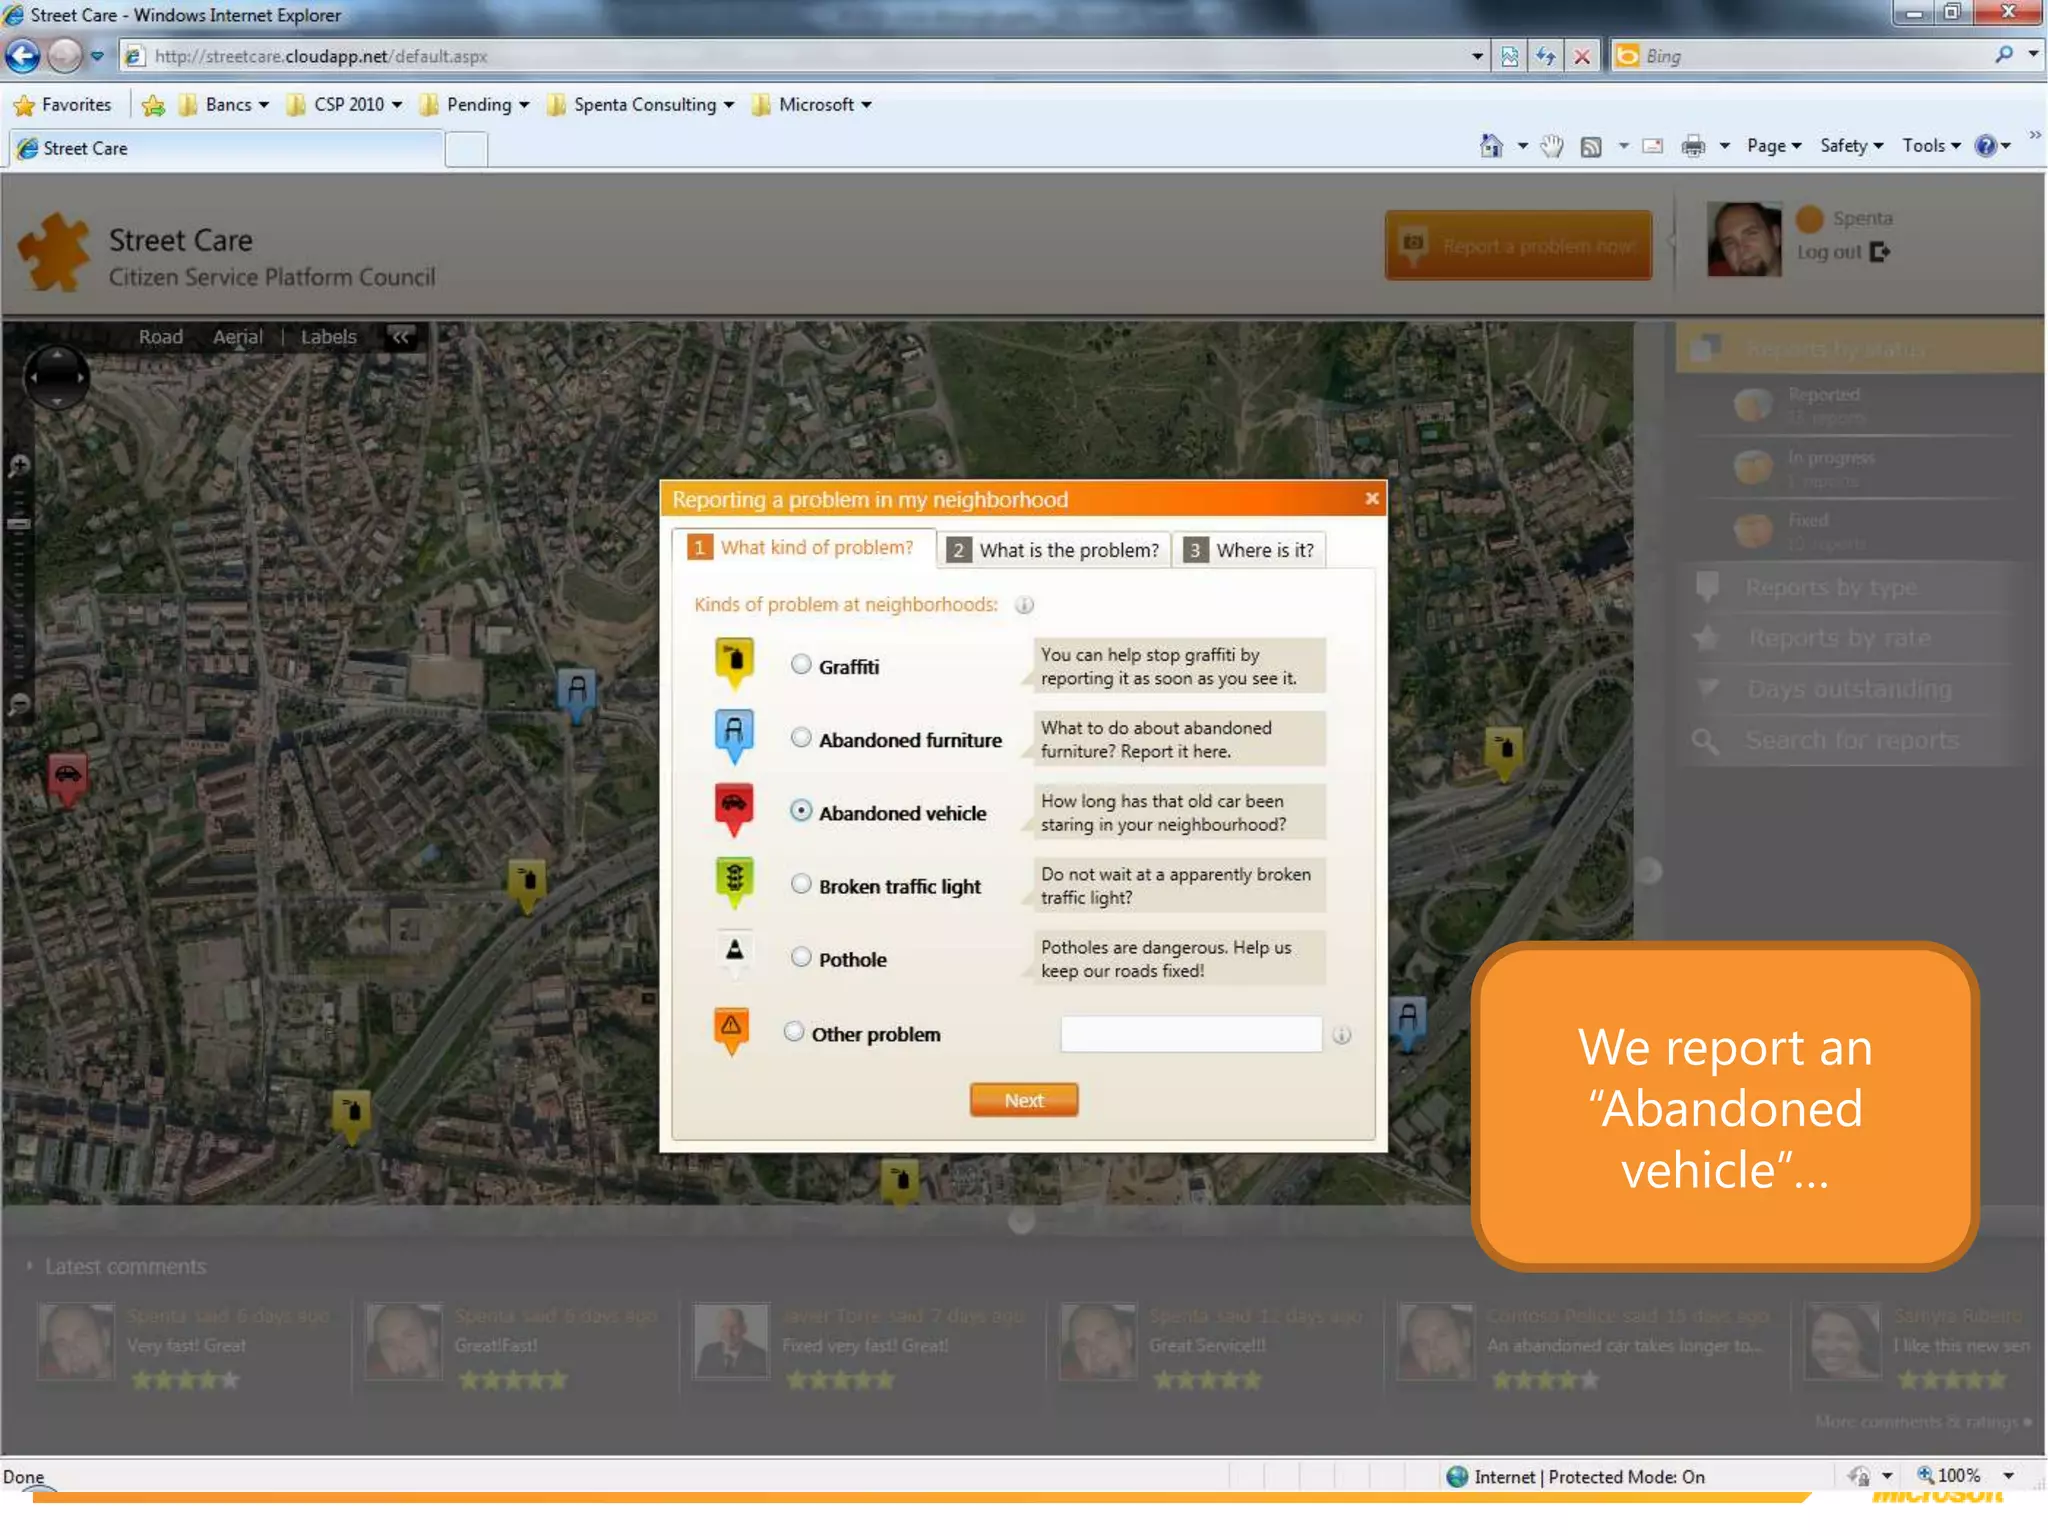Select the Other problem radio button
The width and height of the screenshot is (2048, 1536).
(x=794, y=1031)
